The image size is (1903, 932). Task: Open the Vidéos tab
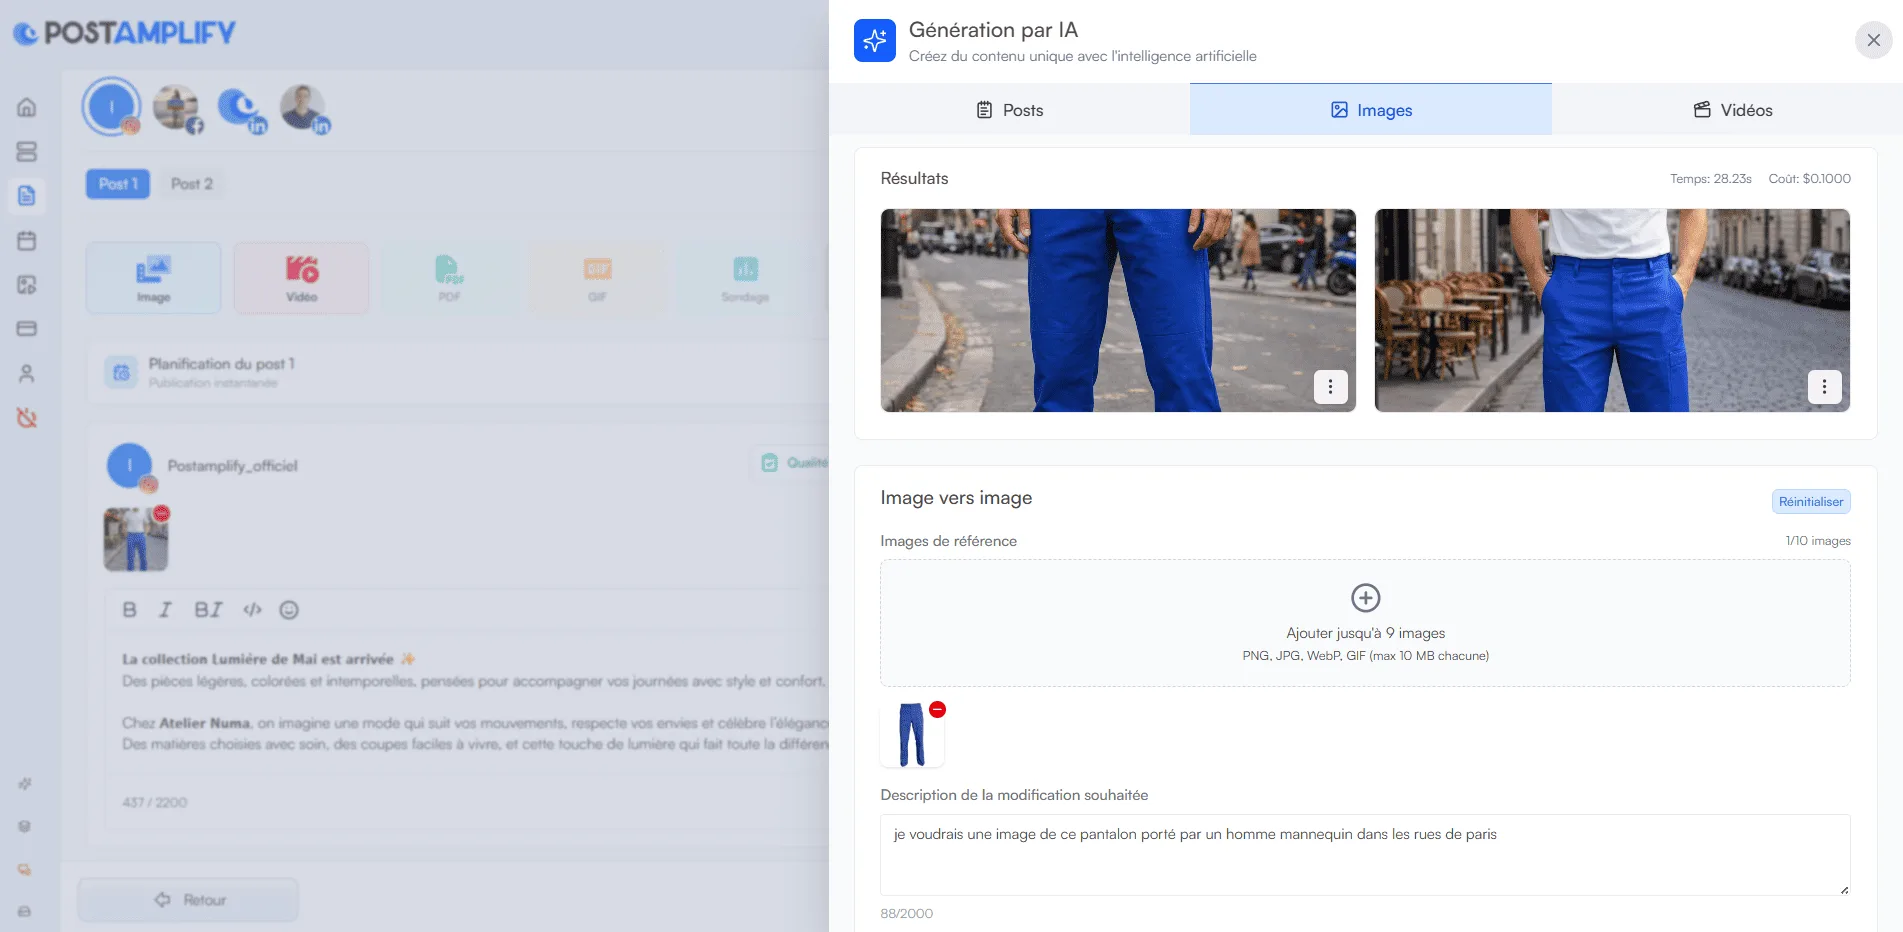pyautogui.click(x=1732, y=110)
